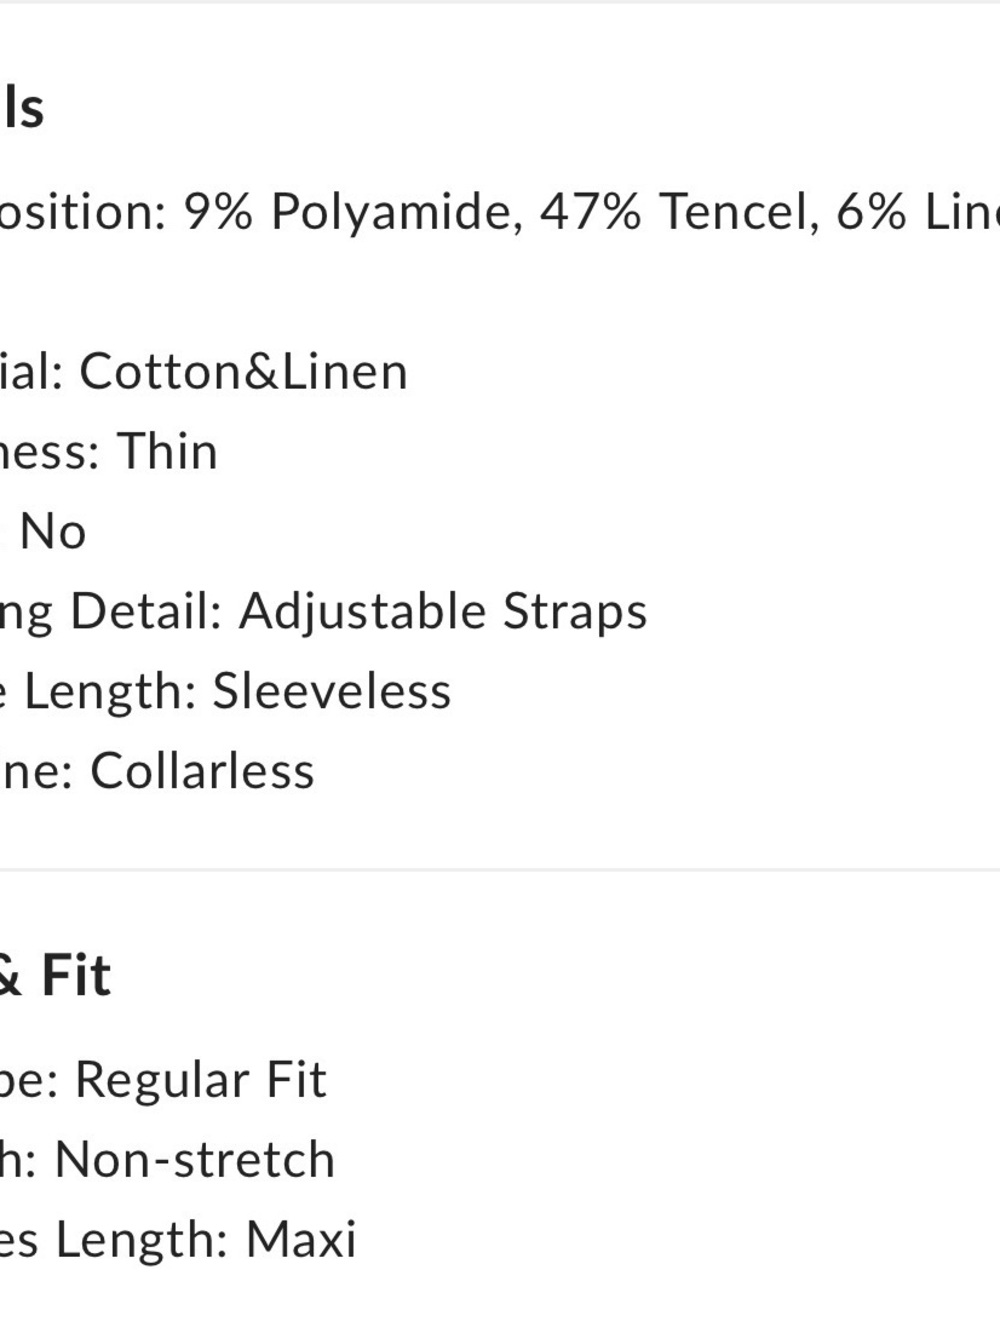Screen dimensions: 1000x1333
Task: Click the divider line above Fit section
Action: point(500,870)
